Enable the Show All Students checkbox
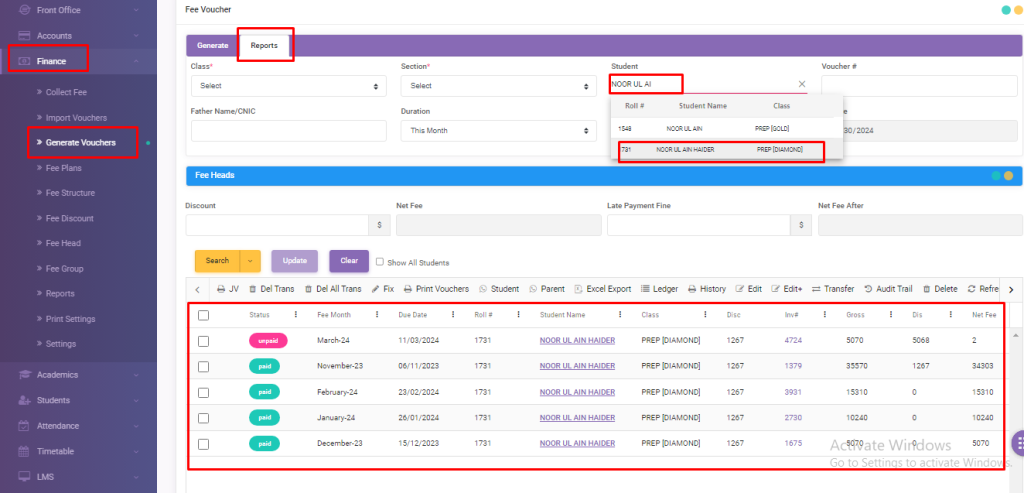This screenshot has height=493, width=1024. [x=380, y=262]
